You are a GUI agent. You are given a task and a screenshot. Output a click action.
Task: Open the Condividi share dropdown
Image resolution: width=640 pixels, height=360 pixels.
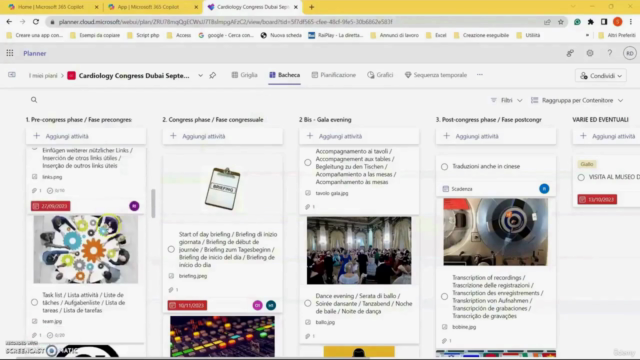click(x=601, y=76)
